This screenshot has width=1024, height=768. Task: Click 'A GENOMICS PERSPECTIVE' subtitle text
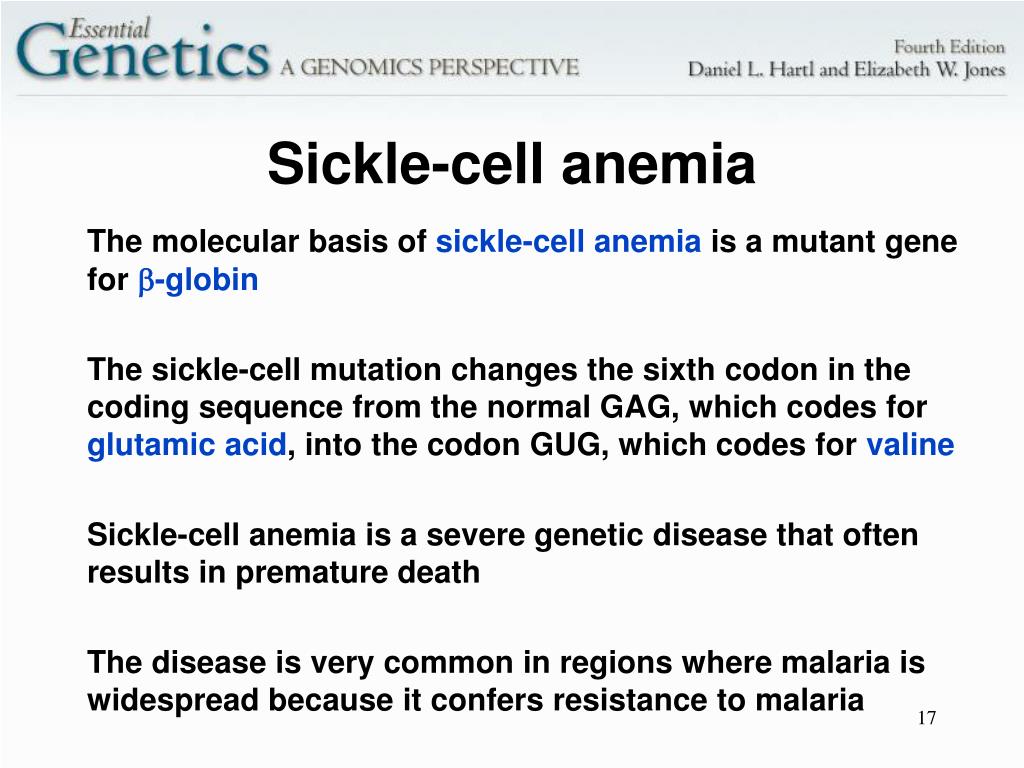(x=430, y=67)
